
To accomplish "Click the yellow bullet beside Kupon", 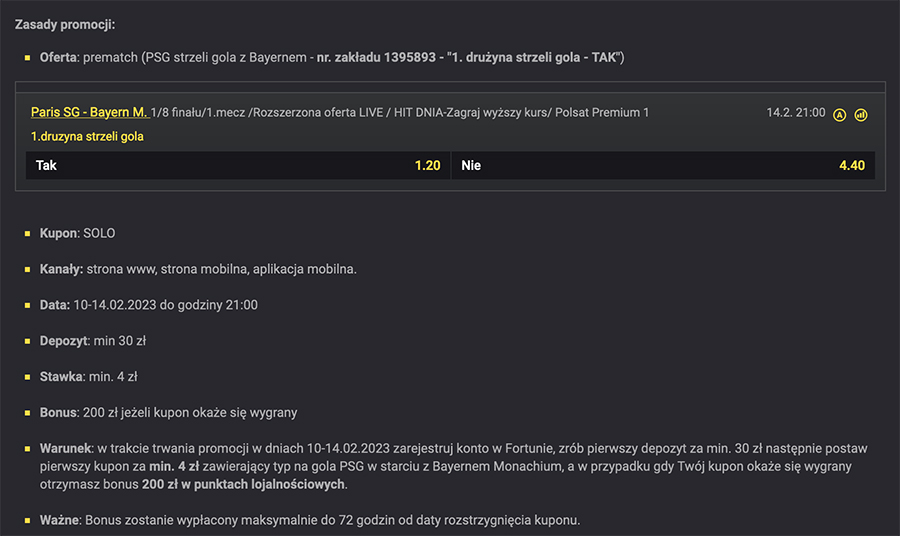I will [29, 234].
